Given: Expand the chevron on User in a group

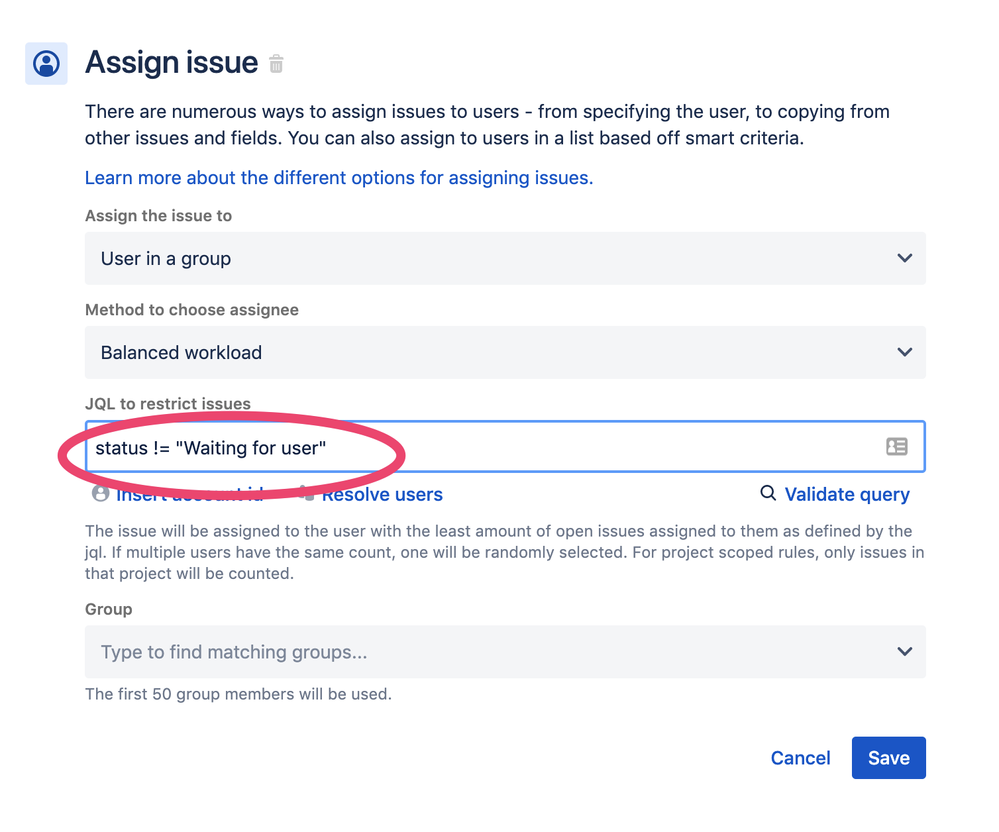Looking at the screenshot, I should (x=904, y=258).
